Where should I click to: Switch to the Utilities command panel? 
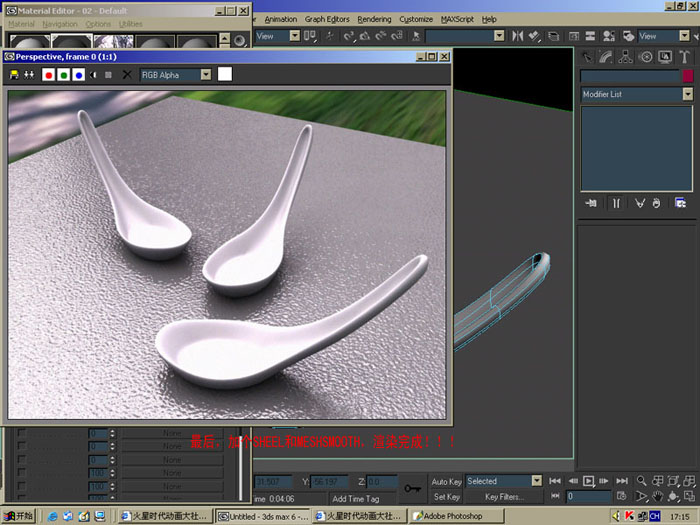684,57
